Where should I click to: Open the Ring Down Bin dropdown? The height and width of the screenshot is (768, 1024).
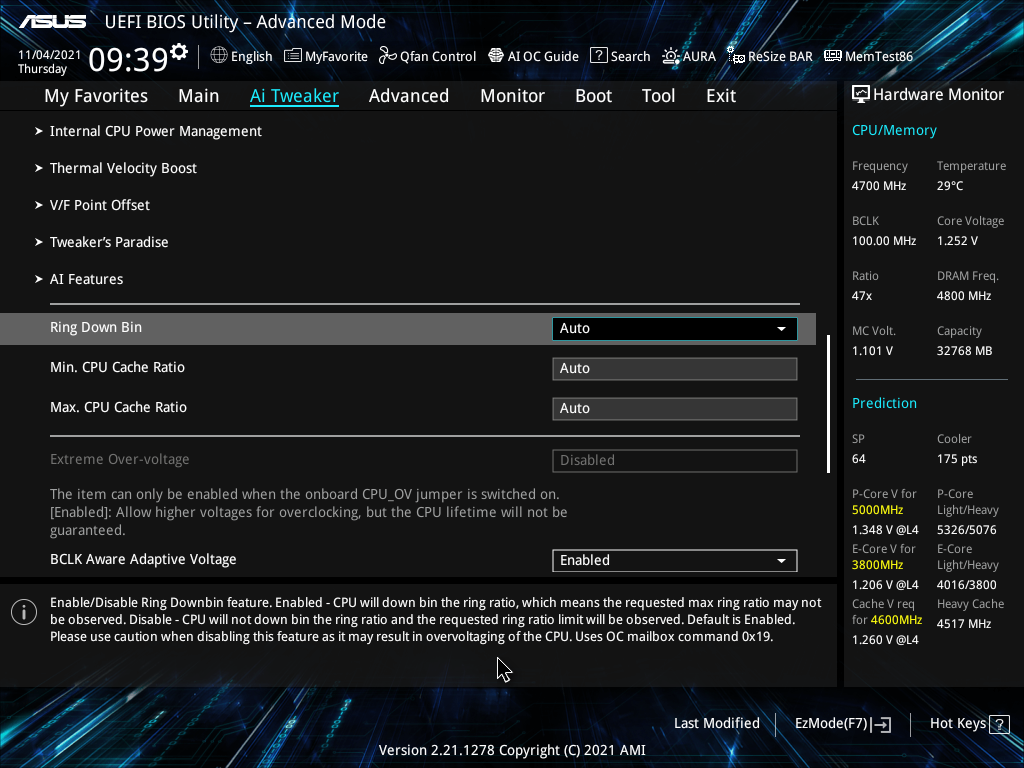(675, 328)
